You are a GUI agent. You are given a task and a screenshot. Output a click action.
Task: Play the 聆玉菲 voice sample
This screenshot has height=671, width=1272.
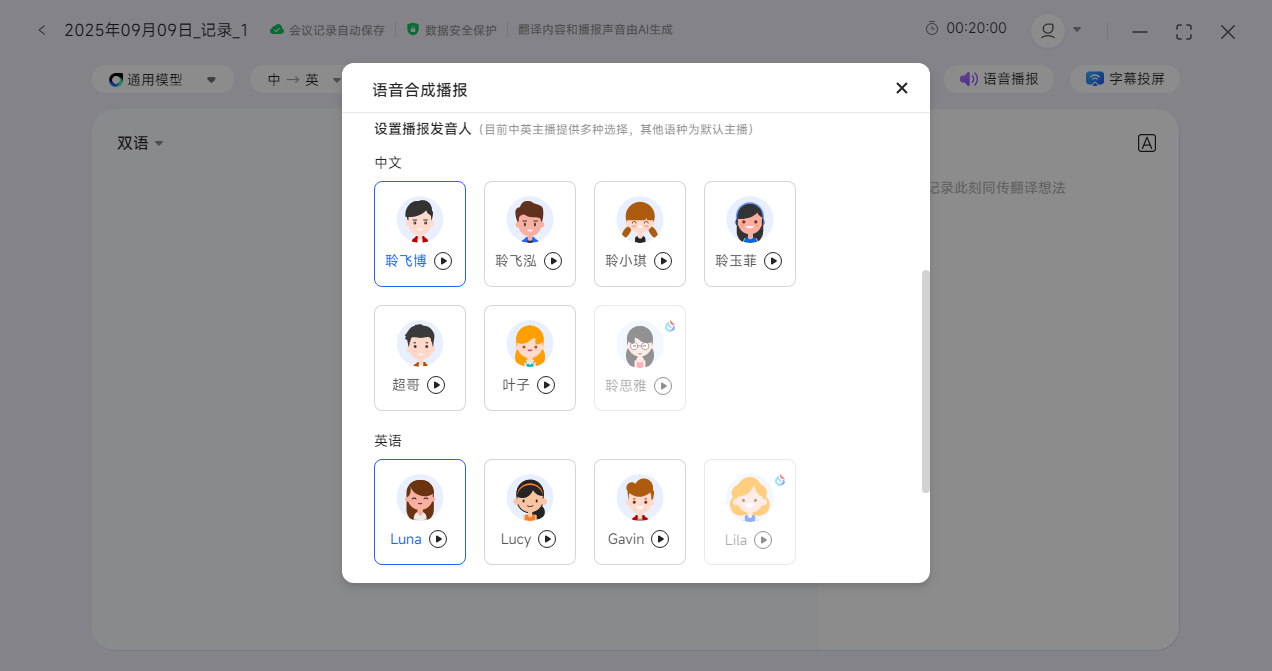coord(773,261)
